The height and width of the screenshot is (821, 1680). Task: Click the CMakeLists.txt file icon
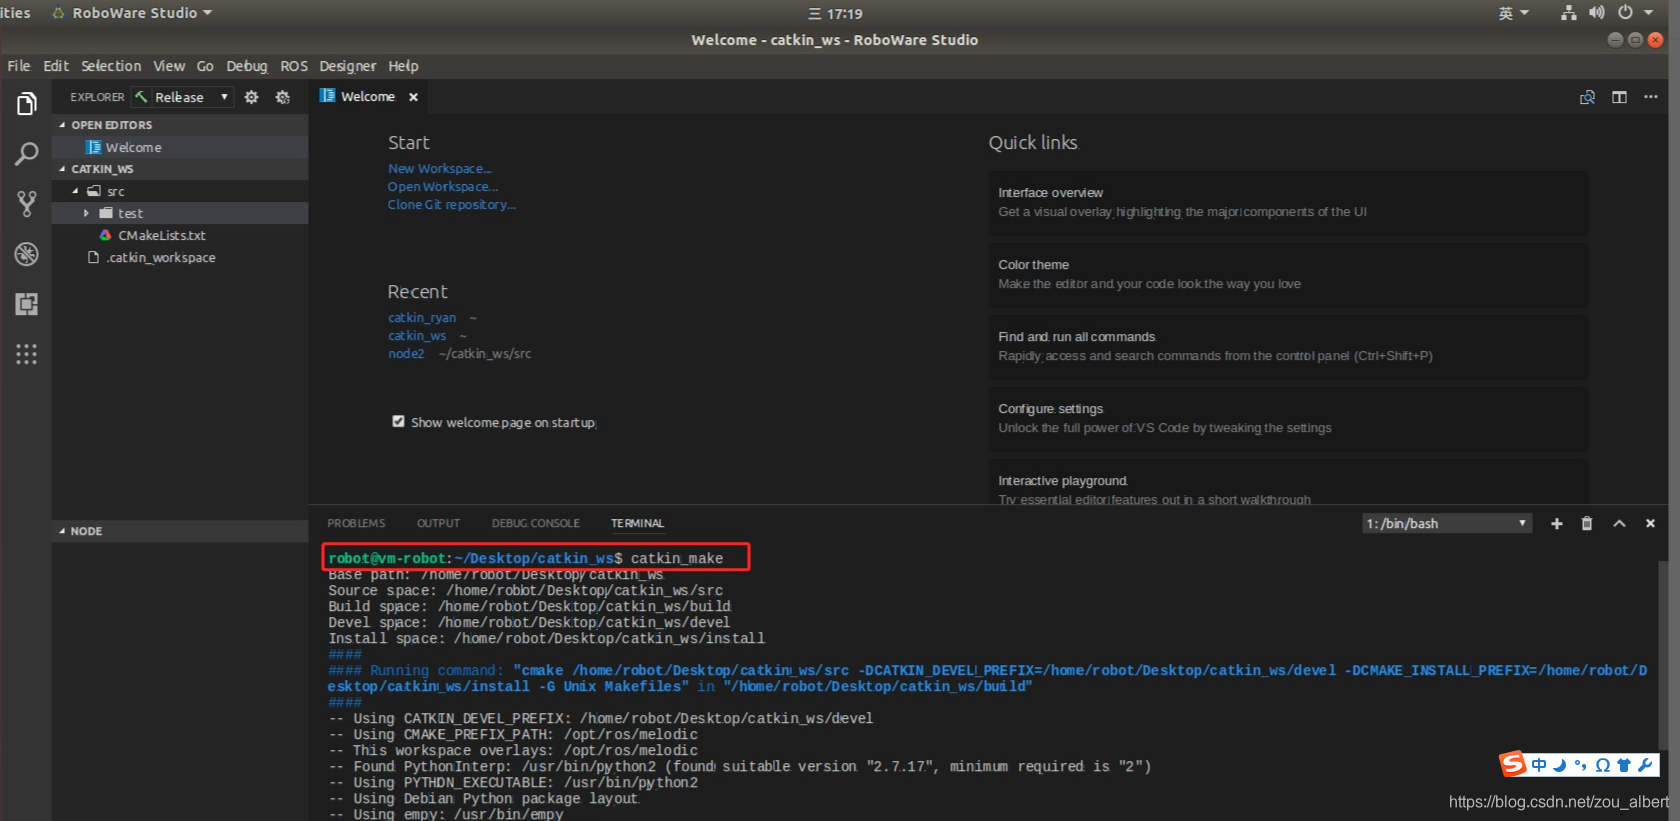pyautogui.click(x=105, y=235)
